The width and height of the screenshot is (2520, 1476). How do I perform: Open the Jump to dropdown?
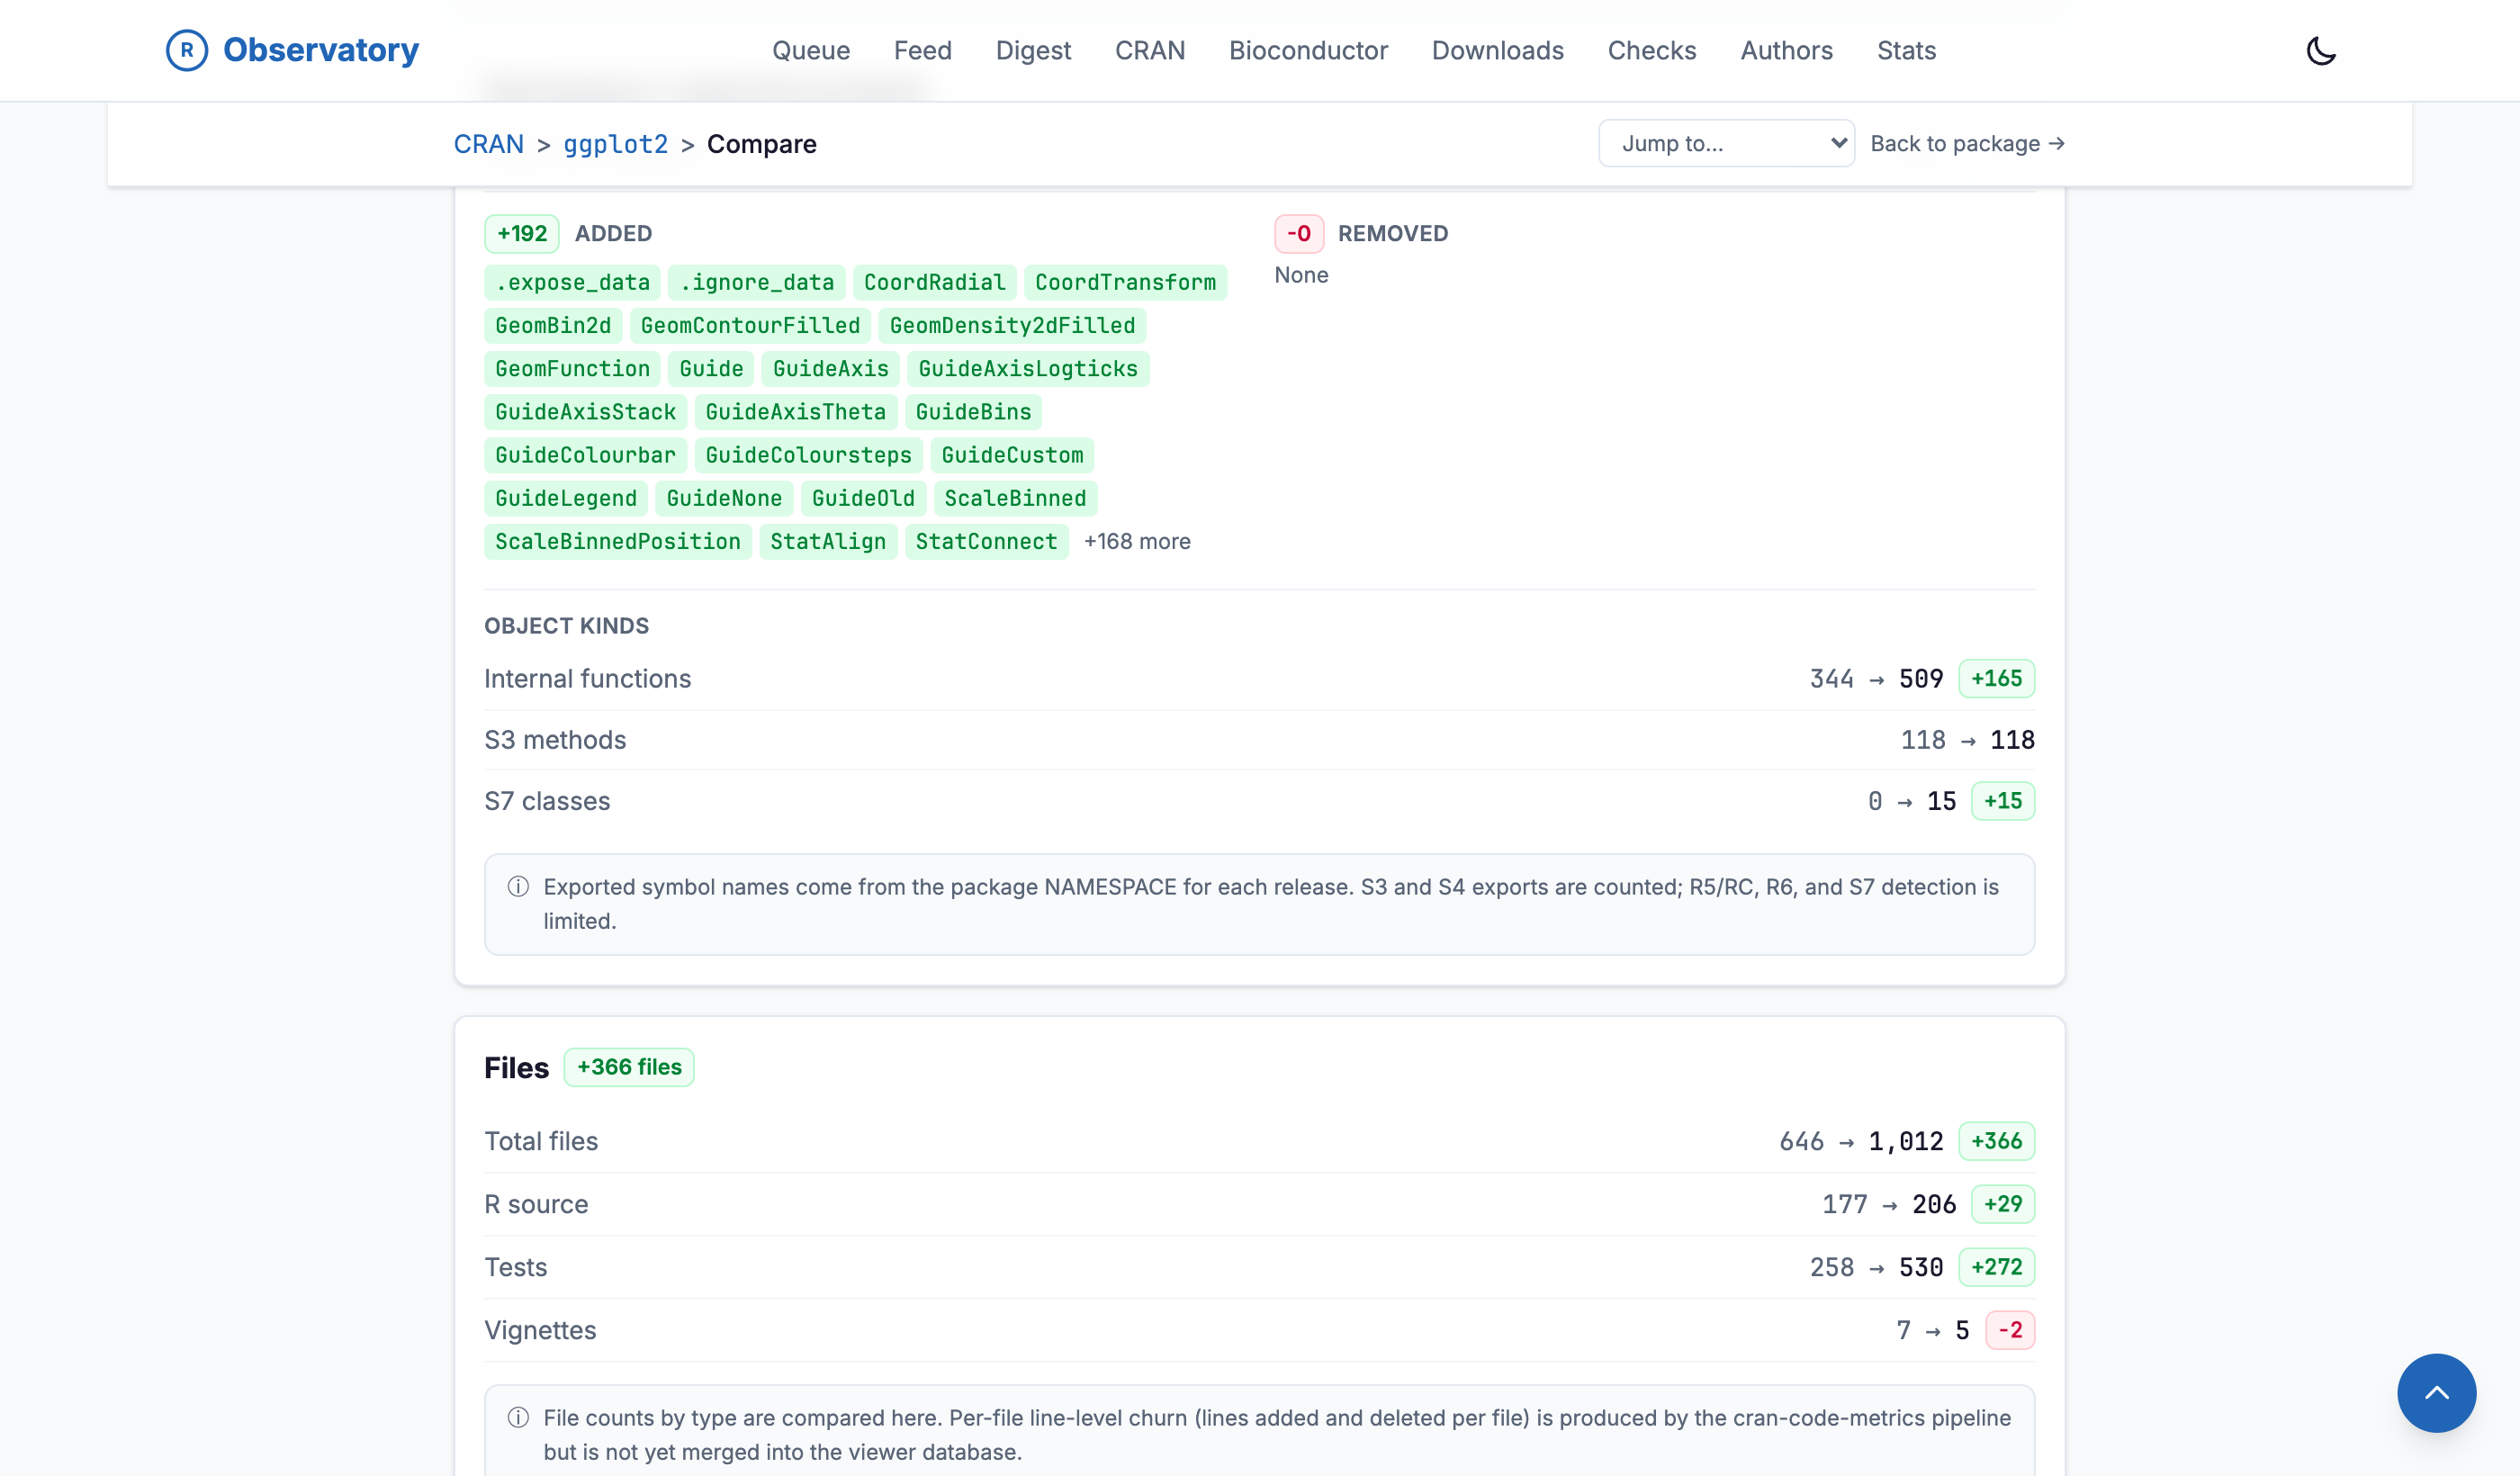1726,143
